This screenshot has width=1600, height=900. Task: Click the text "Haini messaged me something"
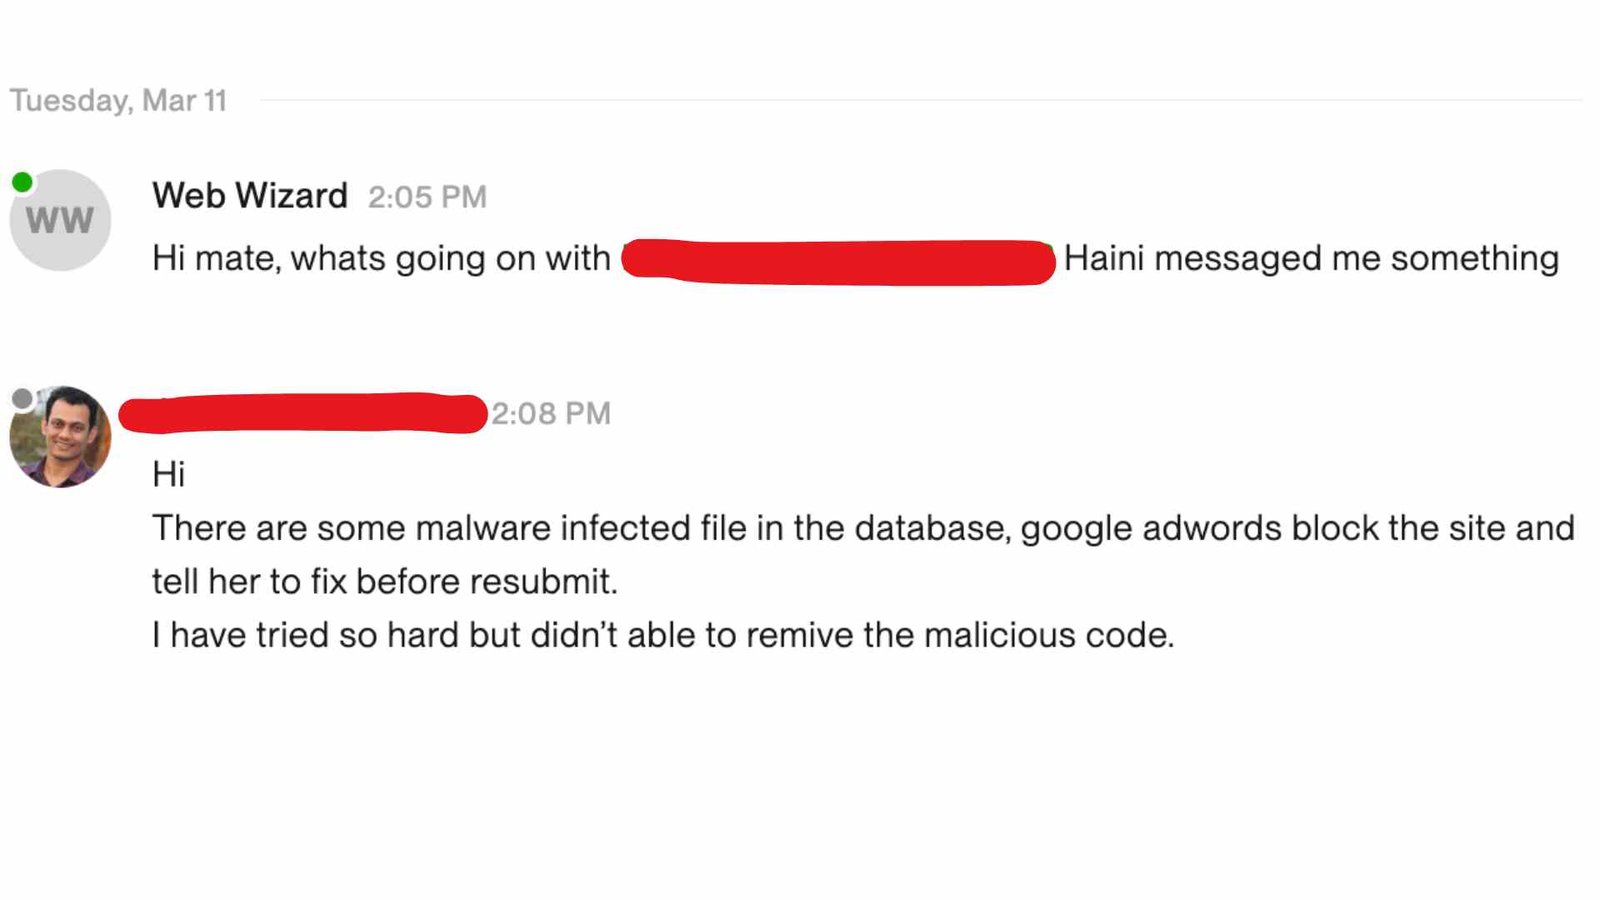click(1311, 258)
